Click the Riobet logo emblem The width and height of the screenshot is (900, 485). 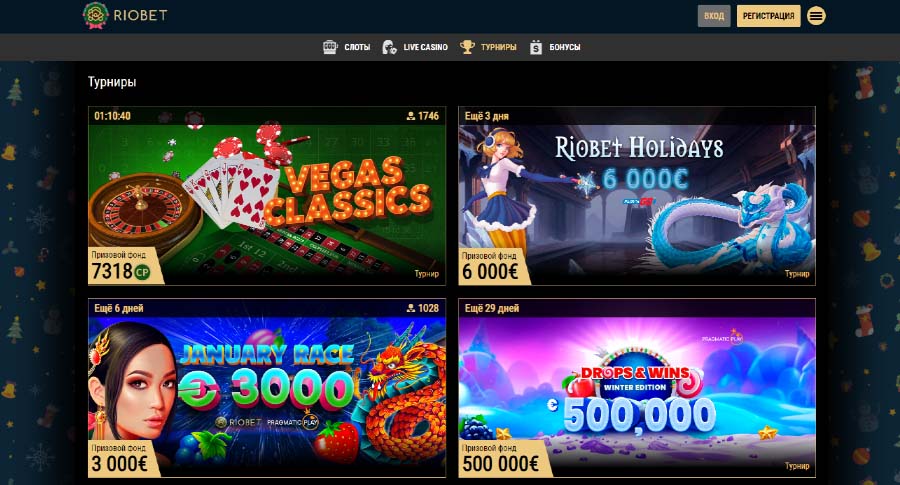click(x=95, y=15)
